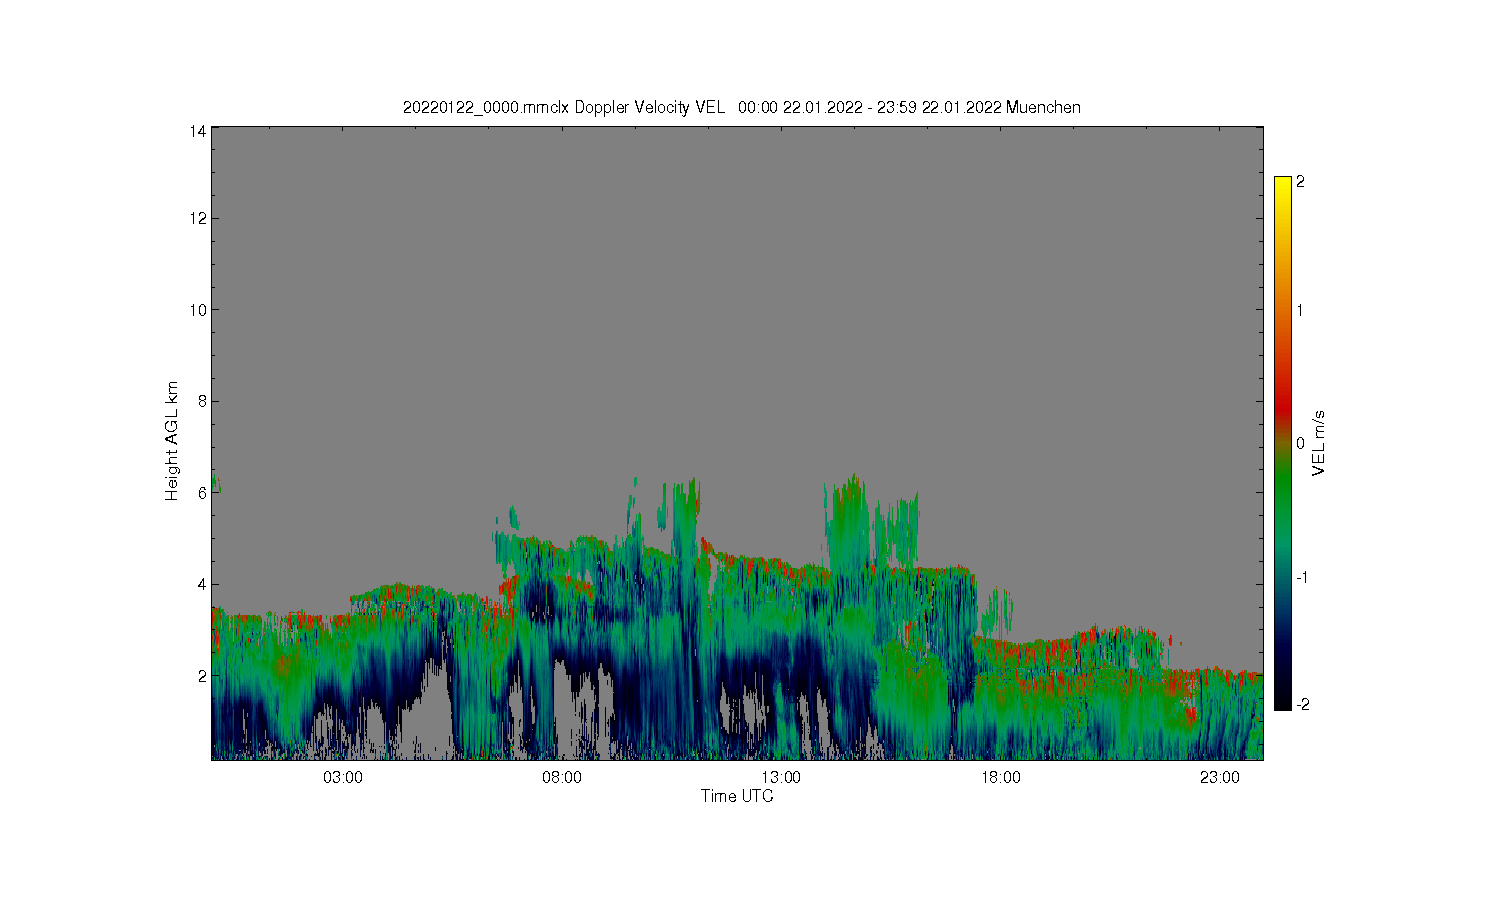Click the VEL color bar scale
The width and height of the screenshot is (1500, 900).
(1283, 443)
